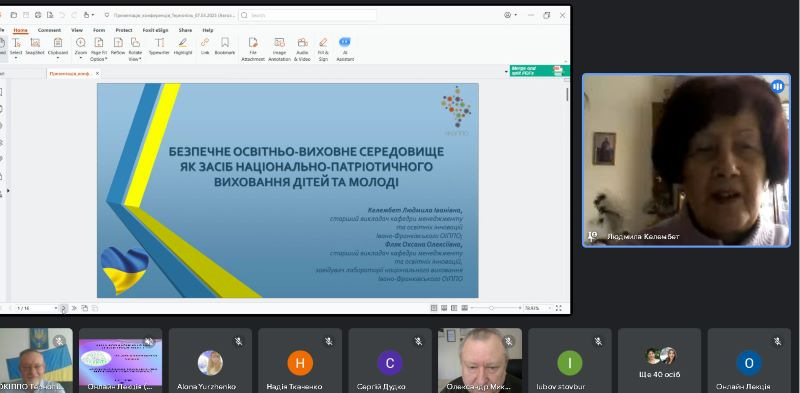Expand the Clipboard dropdown arrow
This screenshot has height=393, width=800.
(x=58, y=58)
